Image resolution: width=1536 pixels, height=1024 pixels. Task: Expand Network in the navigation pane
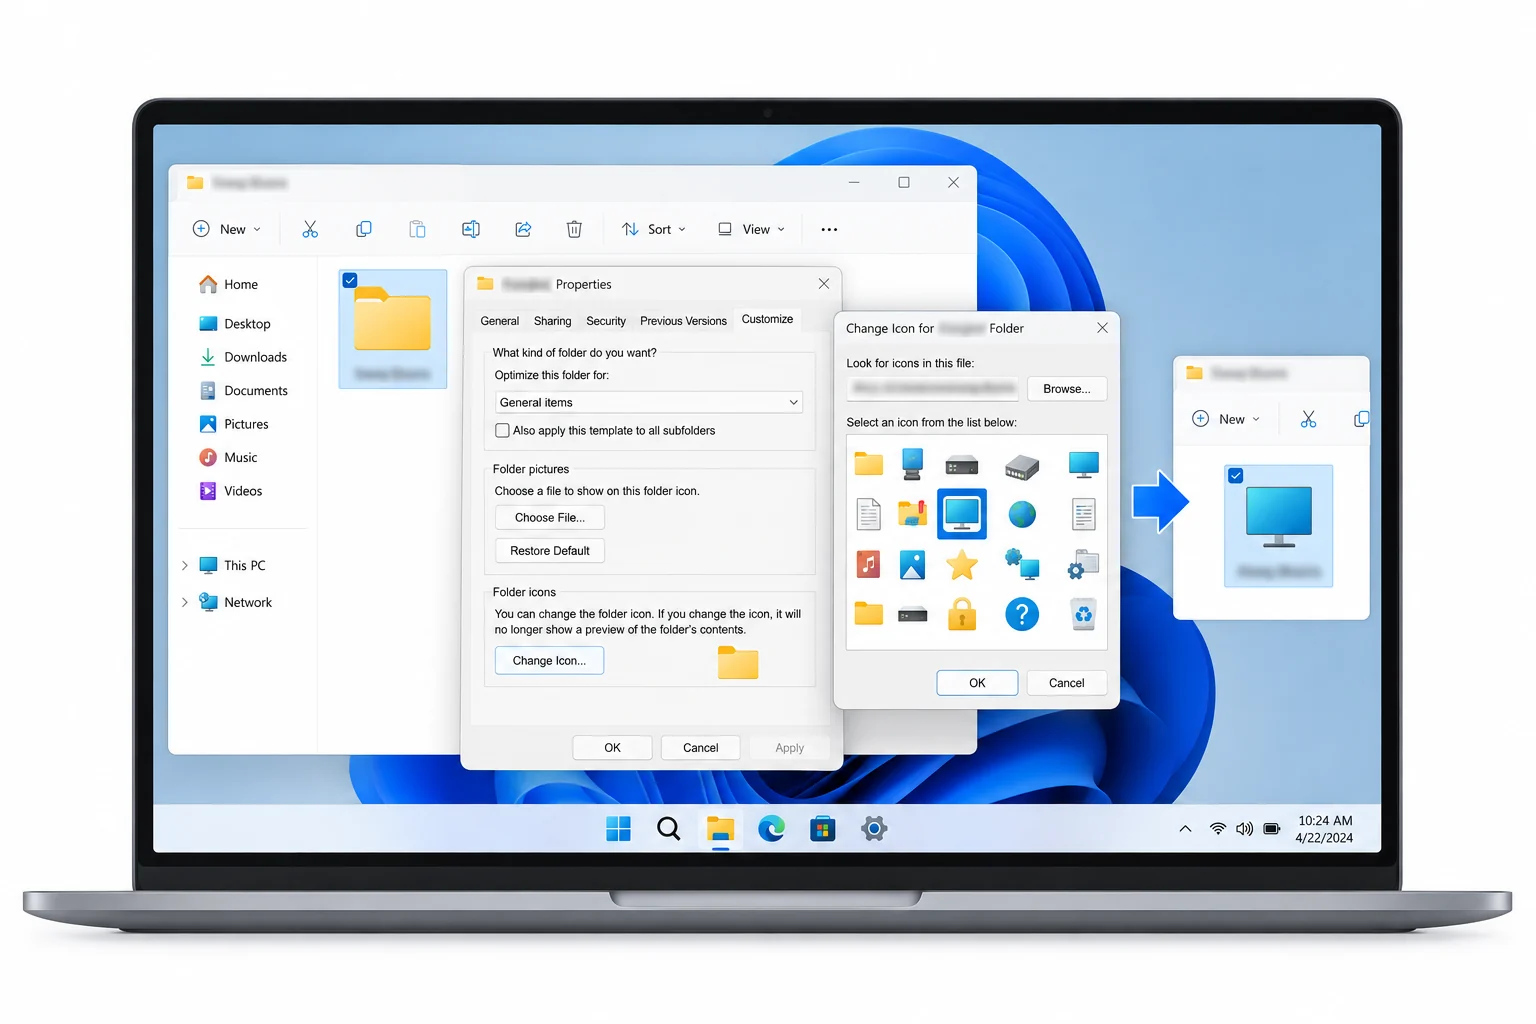click(x=185, y=602)
